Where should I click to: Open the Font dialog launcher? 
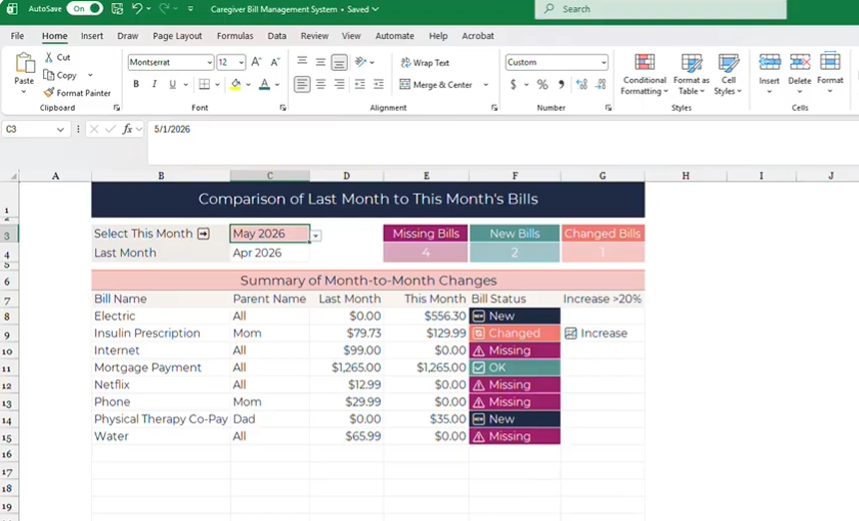[283, 108]
